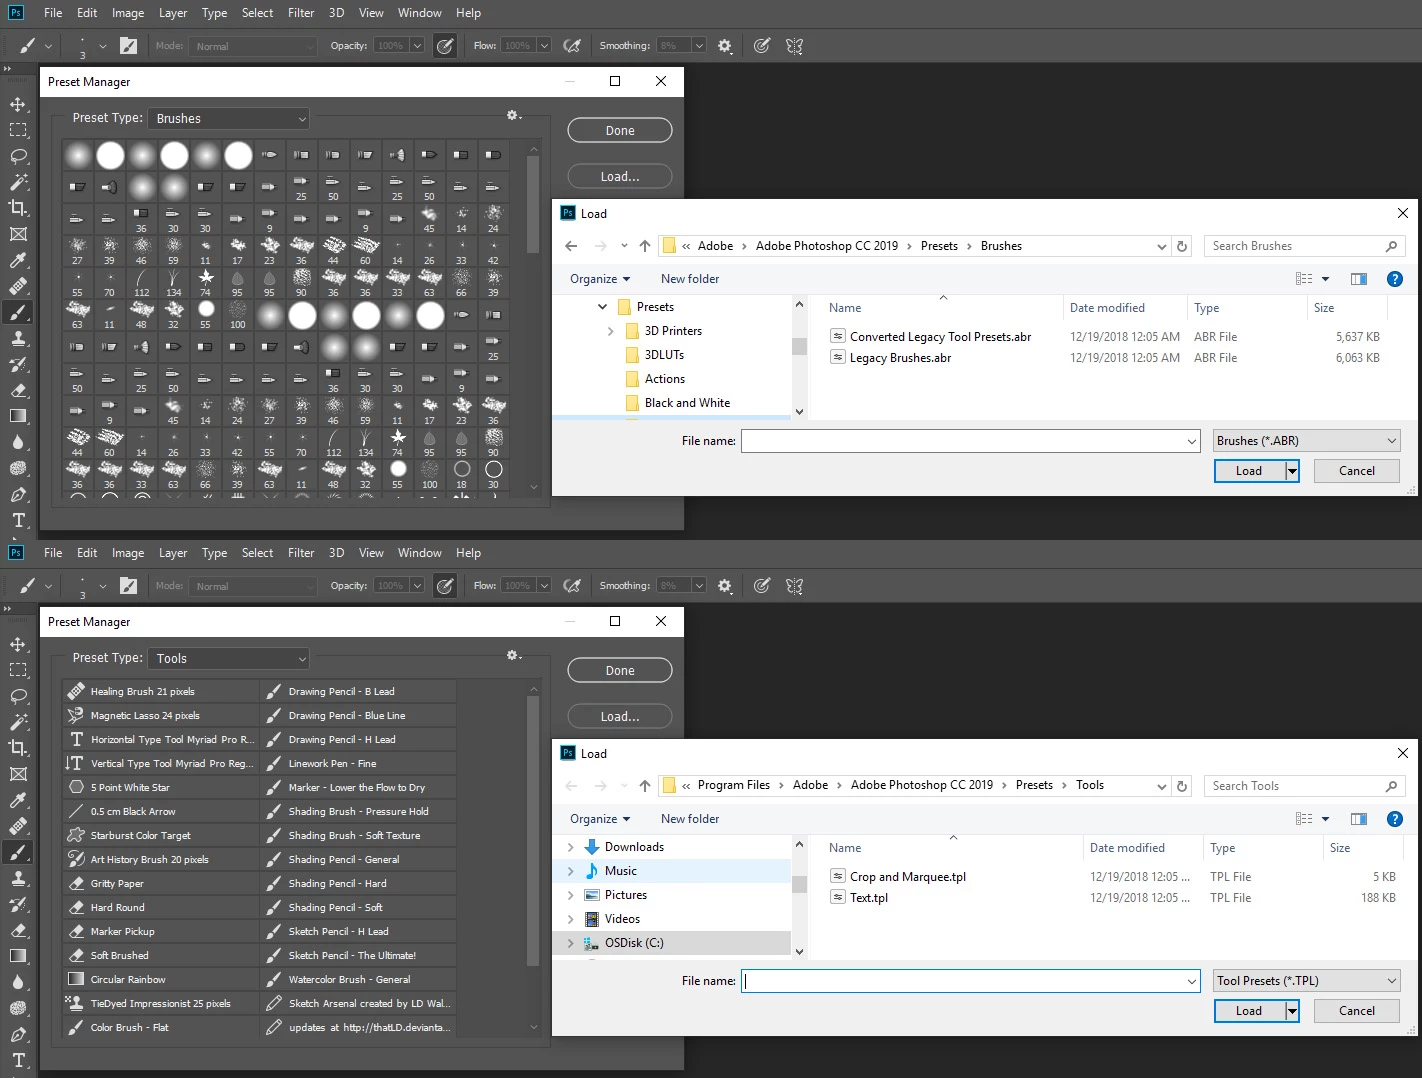Select the Frame tool beside Tools Preset Manager
This screenshot has height=1078, width=1422.
tap(18, 774)
